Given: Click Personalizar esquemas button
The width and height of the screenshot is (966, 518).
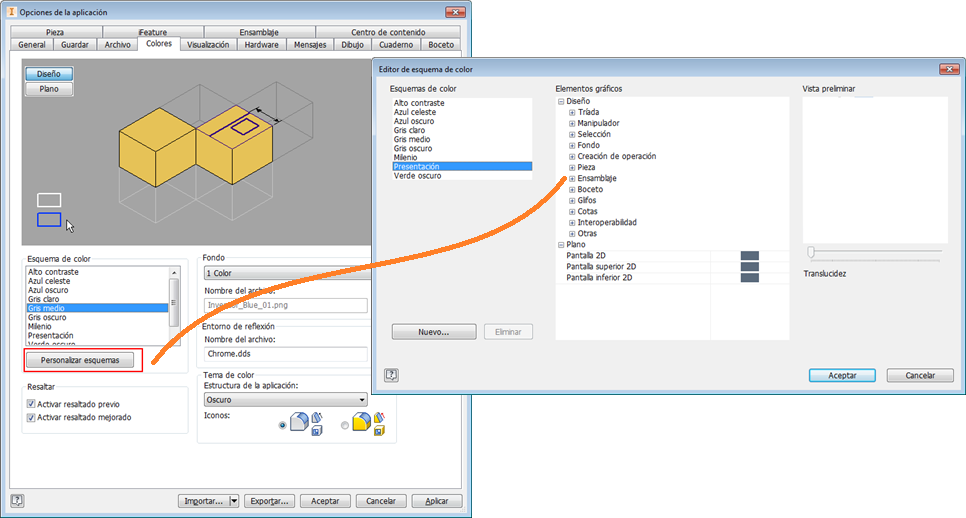Looking at the screenshot, I should click(x=79, y=360).
